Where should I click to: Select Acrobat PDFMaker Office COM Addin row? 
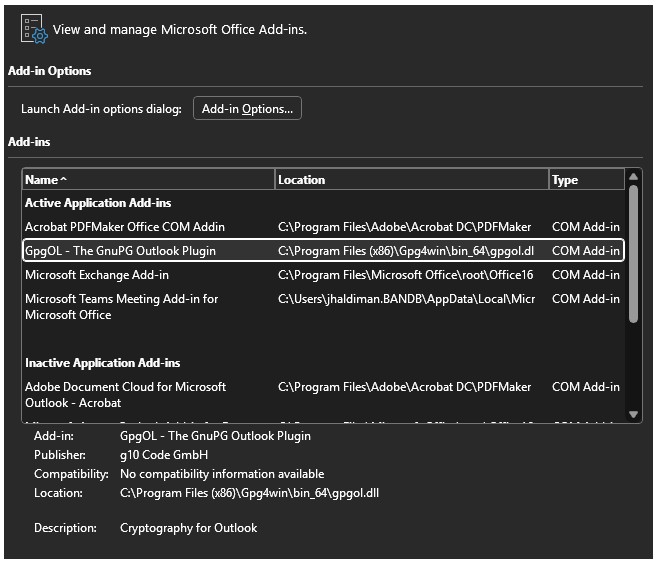[125, 227]
